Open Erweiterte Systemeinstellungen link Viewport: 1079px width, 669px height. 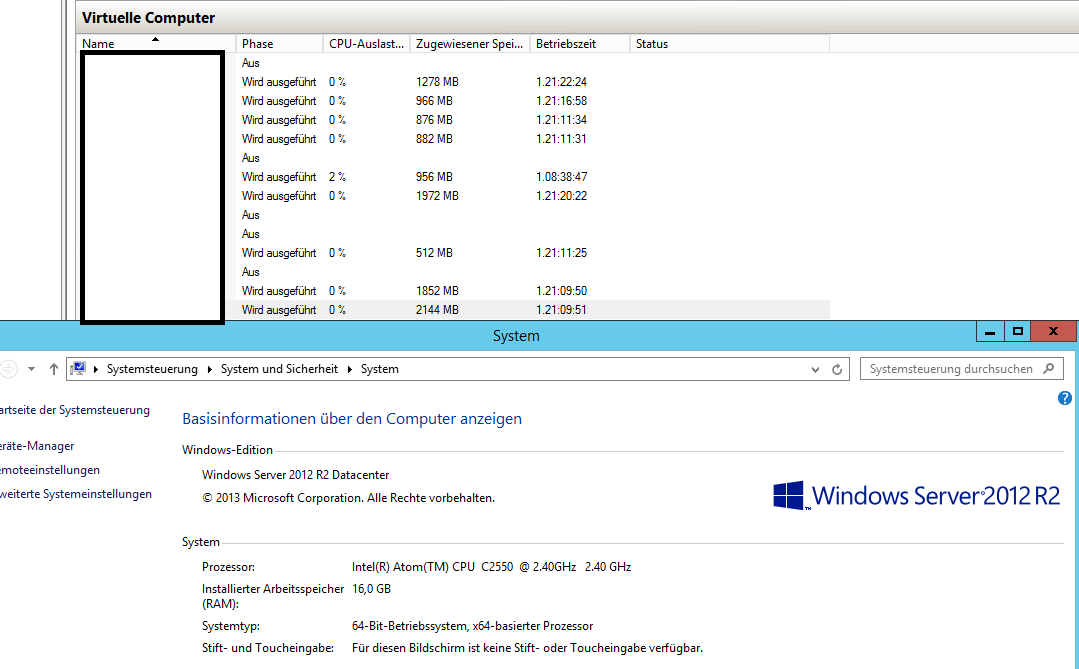[x=76, y=494]
